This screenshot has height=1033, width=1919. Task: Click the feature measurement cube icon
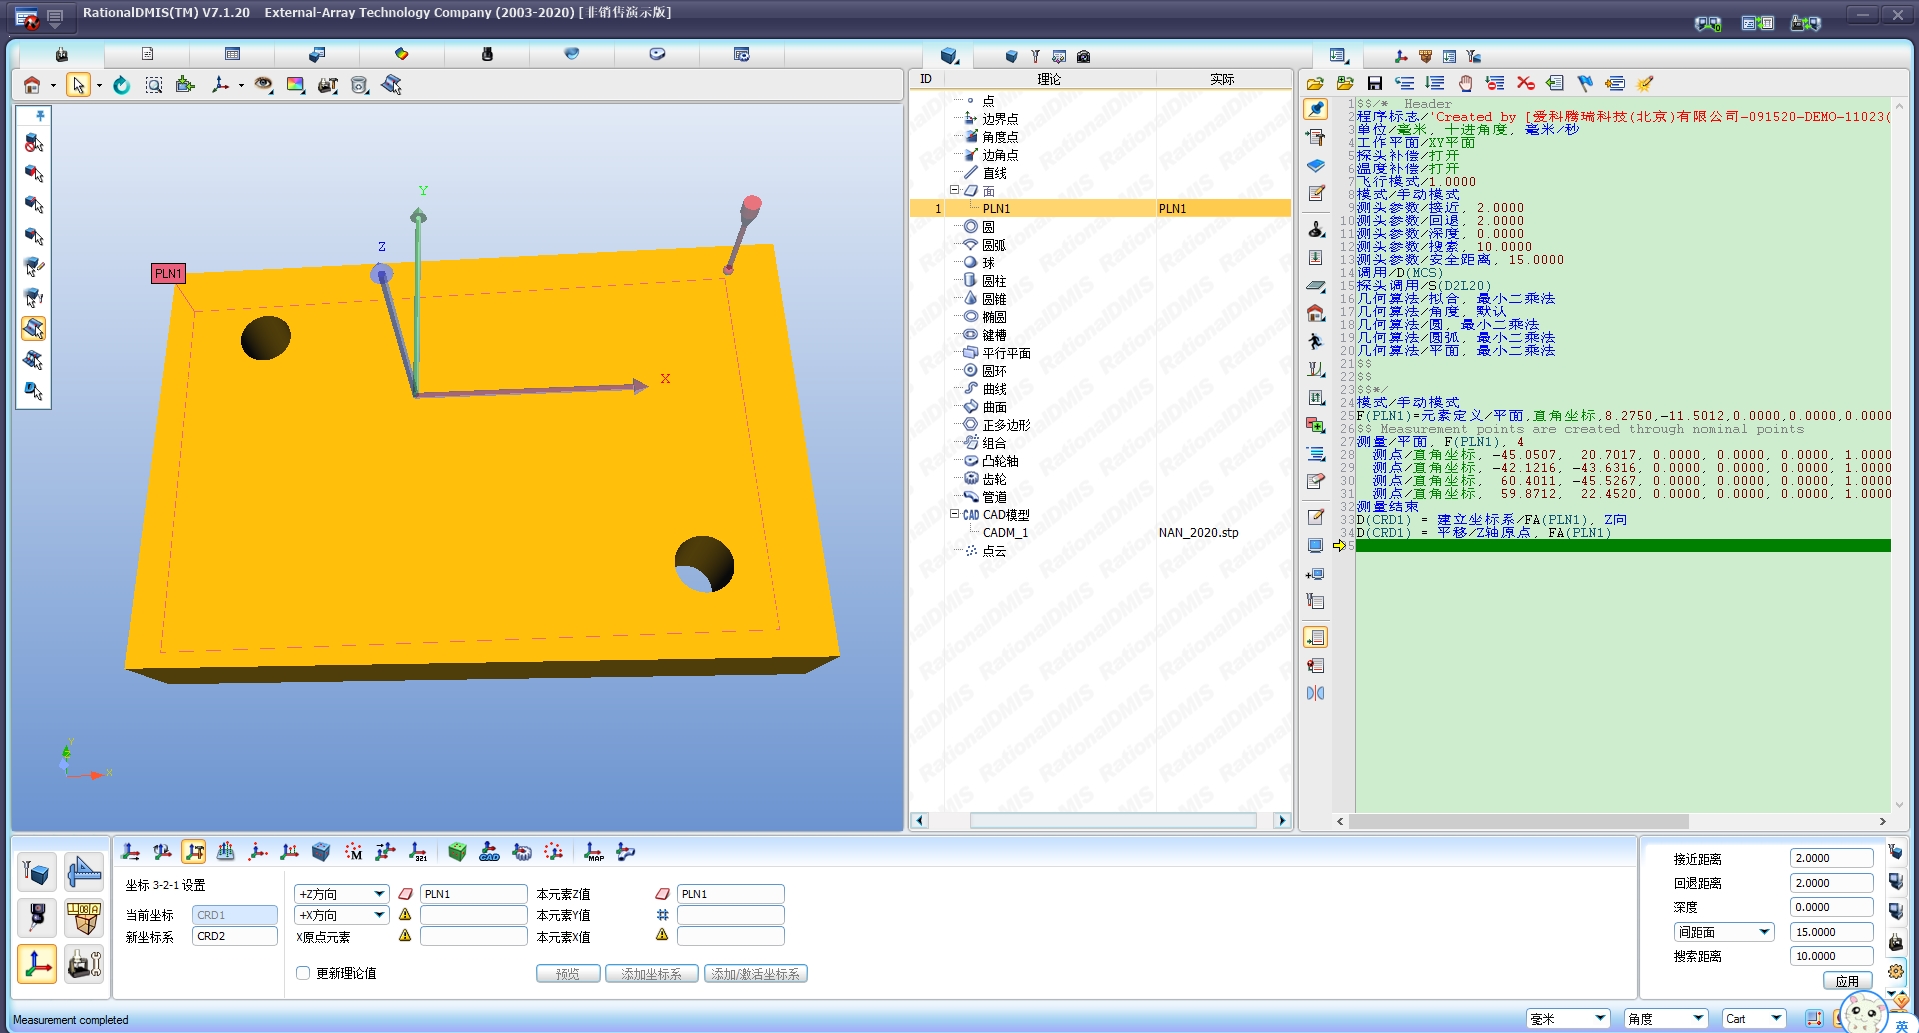click(x=37, y=872)
